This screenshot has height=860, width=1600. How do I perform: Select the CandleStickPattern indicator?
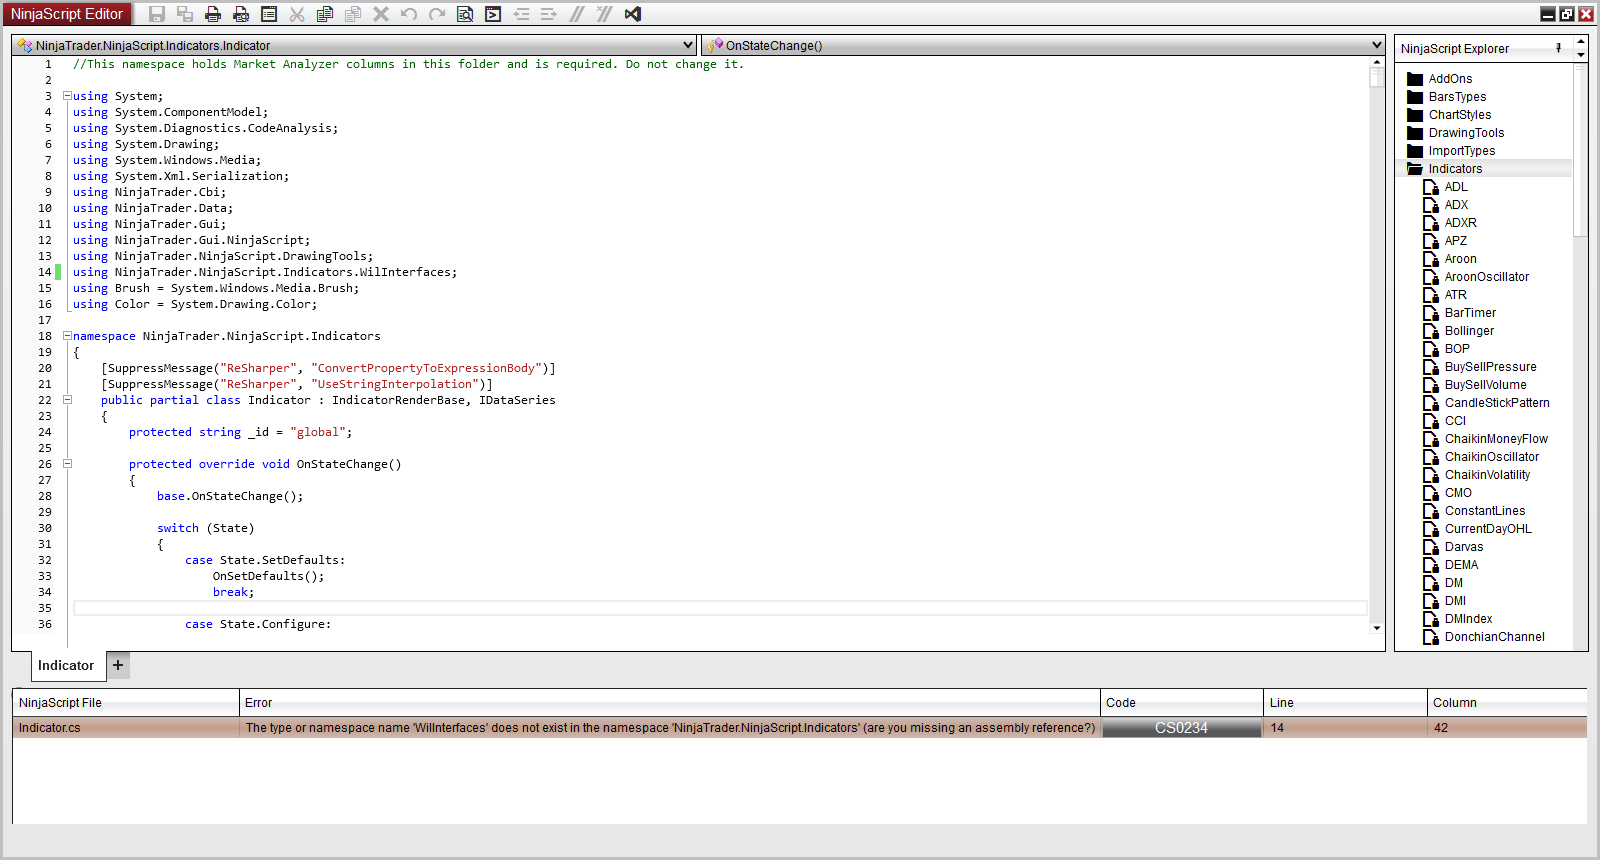(x=1497, y=403)
